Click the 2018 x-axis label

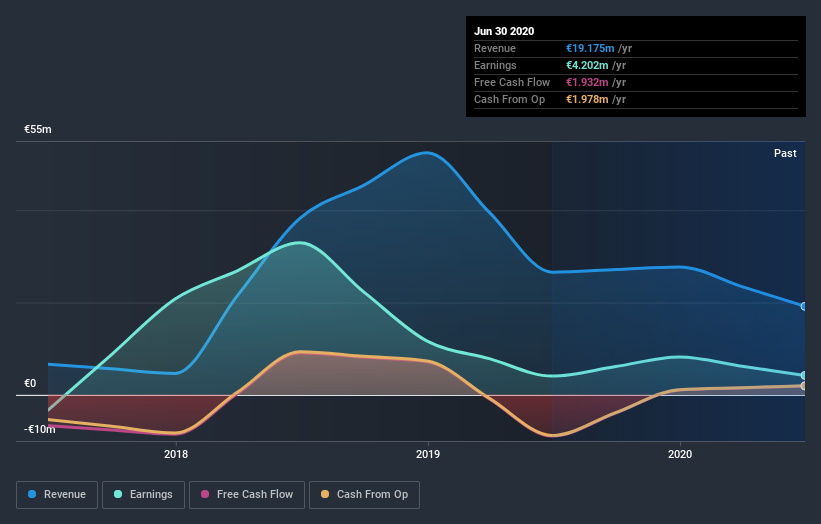coord(176,454)
